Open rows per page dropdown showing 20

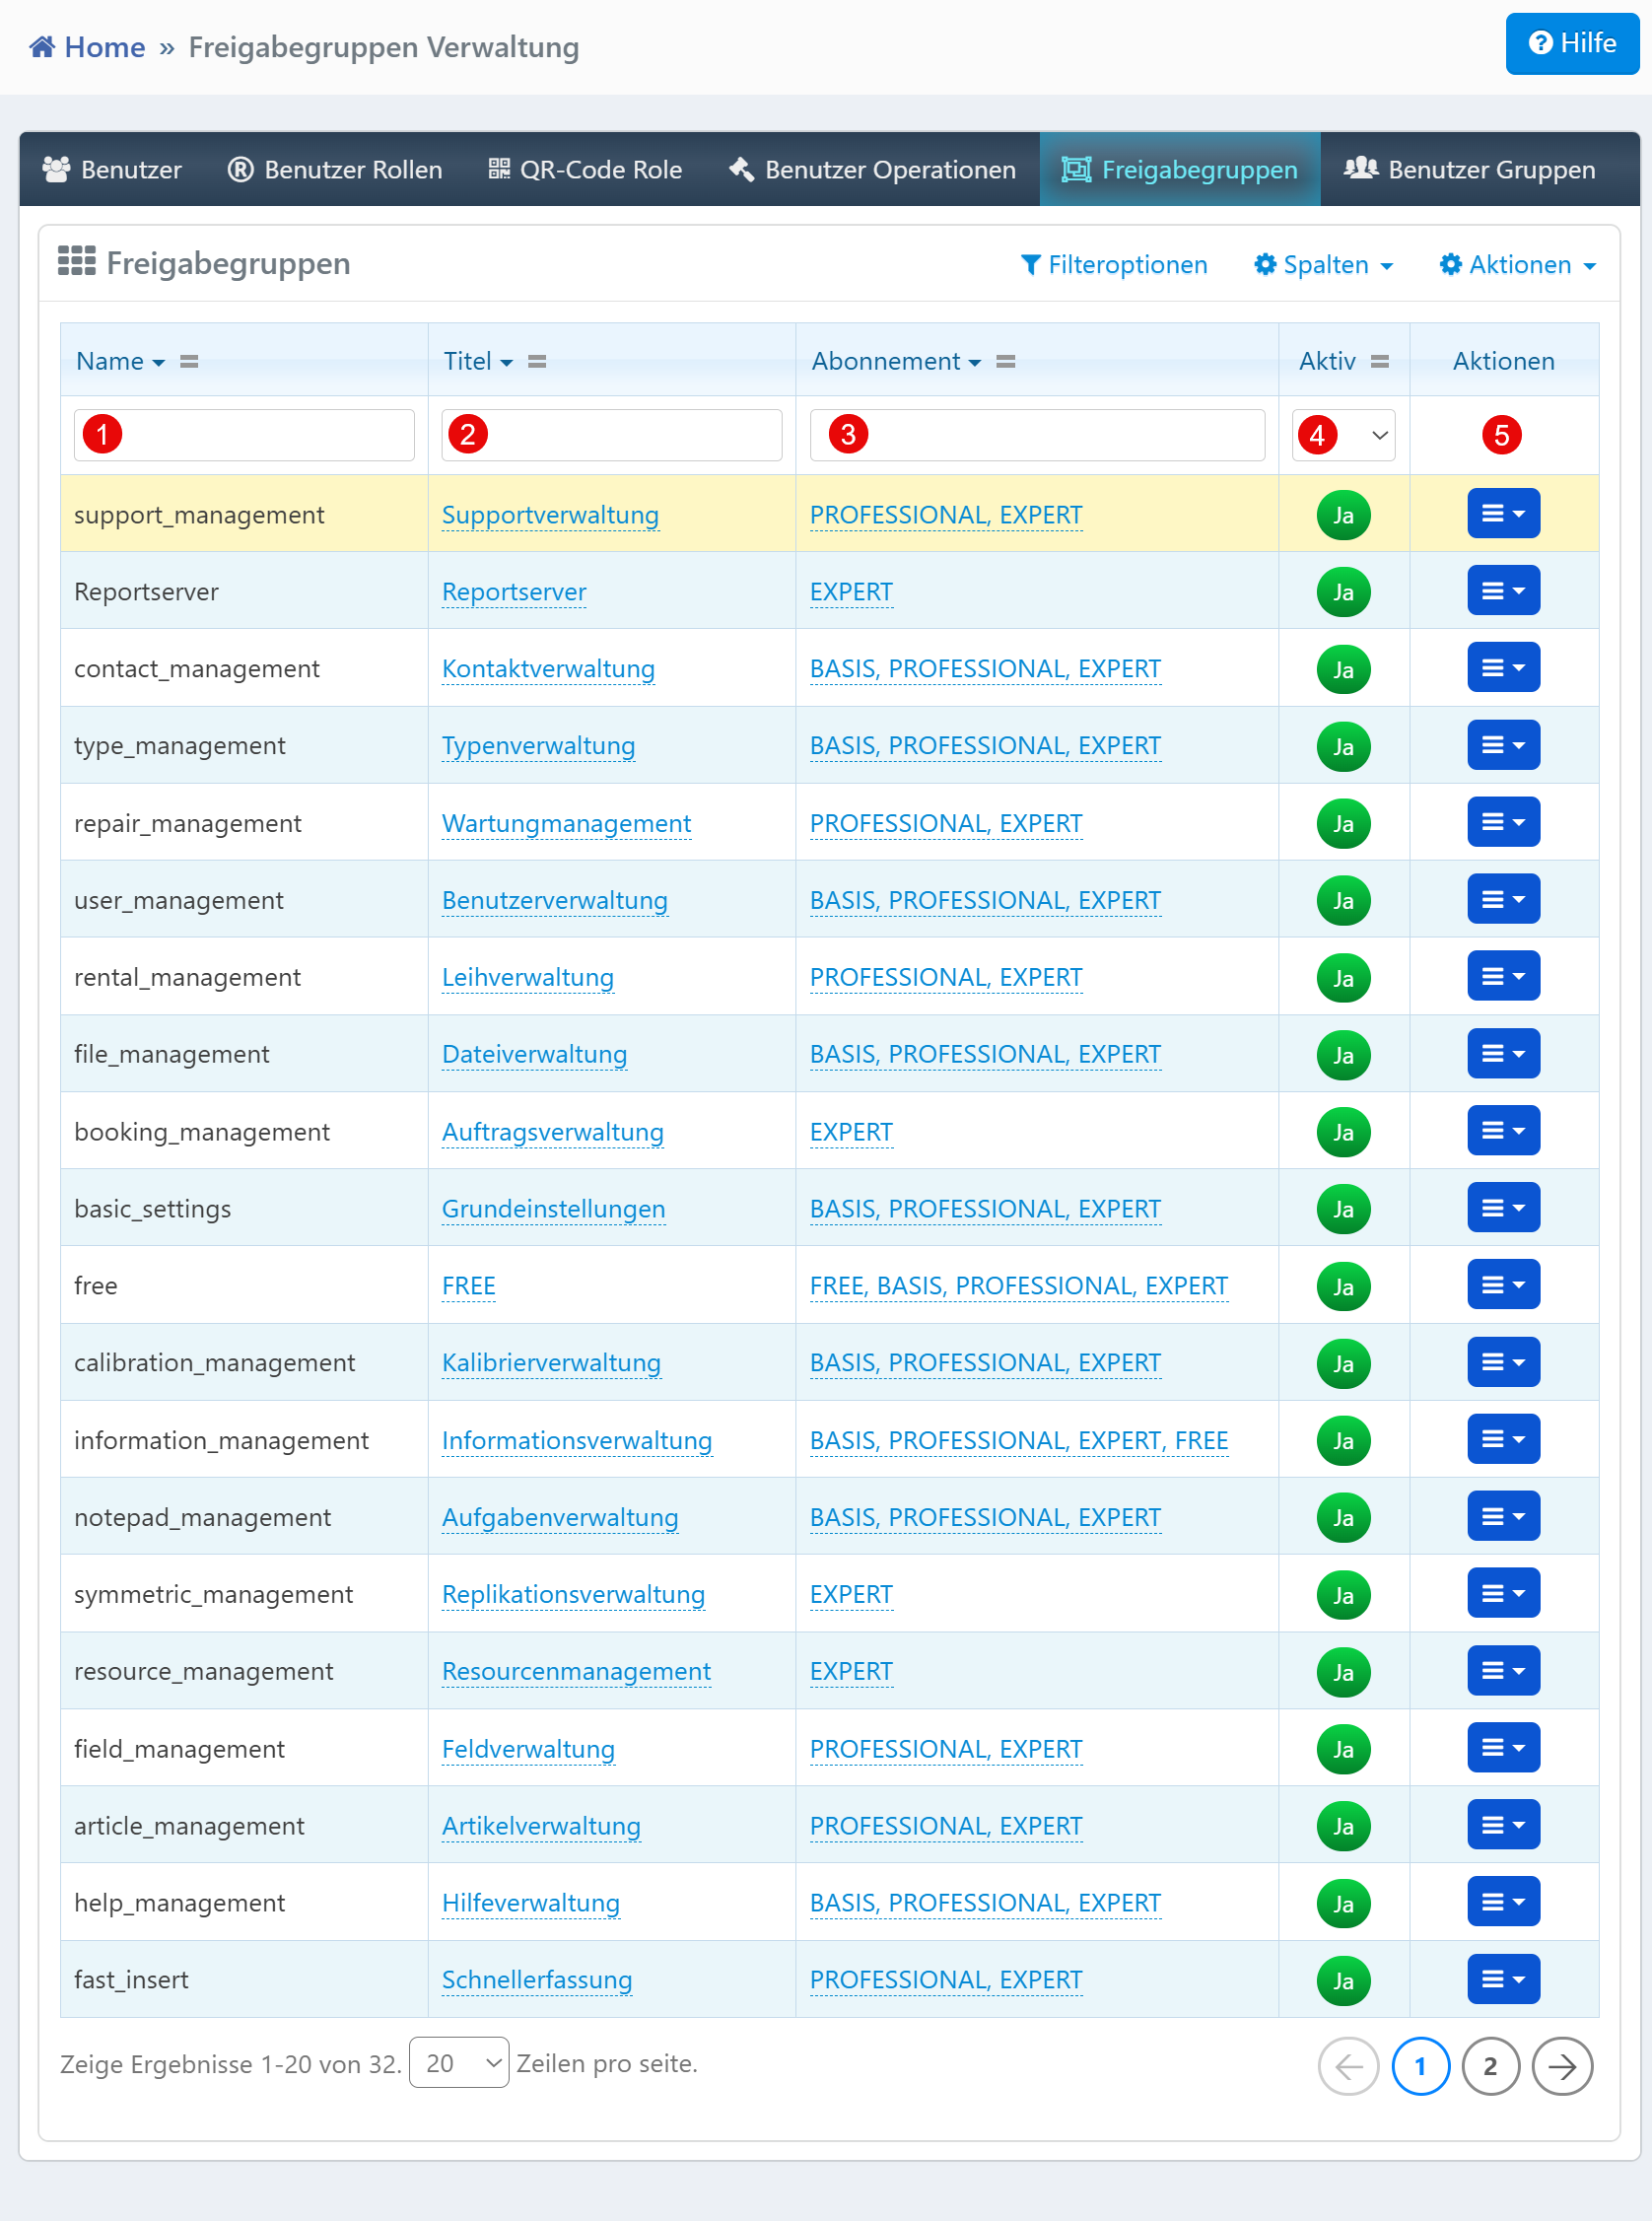point(459,2063)
